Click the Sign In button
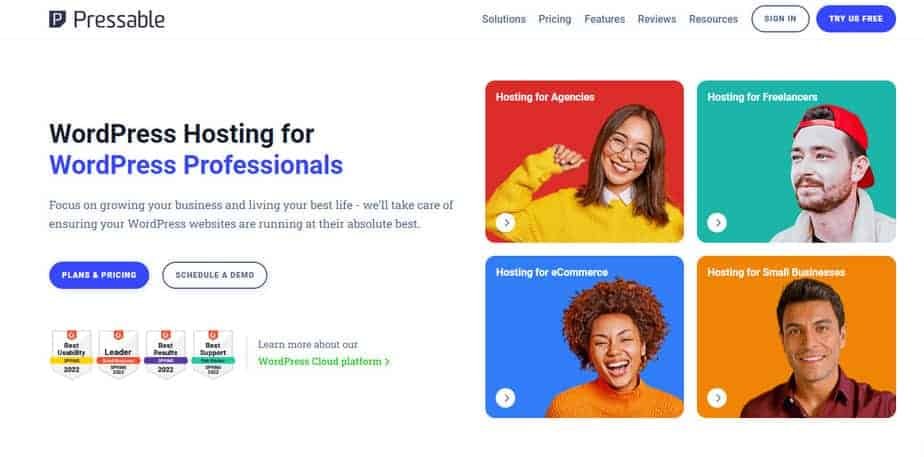 780,19
